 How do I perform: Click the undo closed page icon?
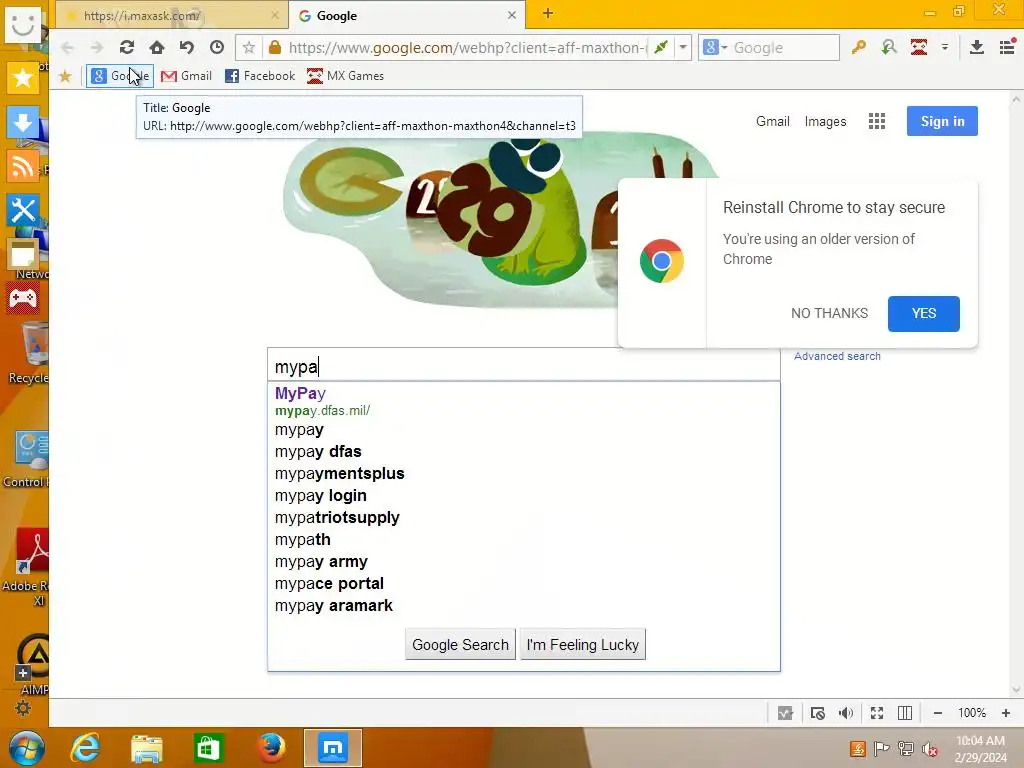[187, 47]
